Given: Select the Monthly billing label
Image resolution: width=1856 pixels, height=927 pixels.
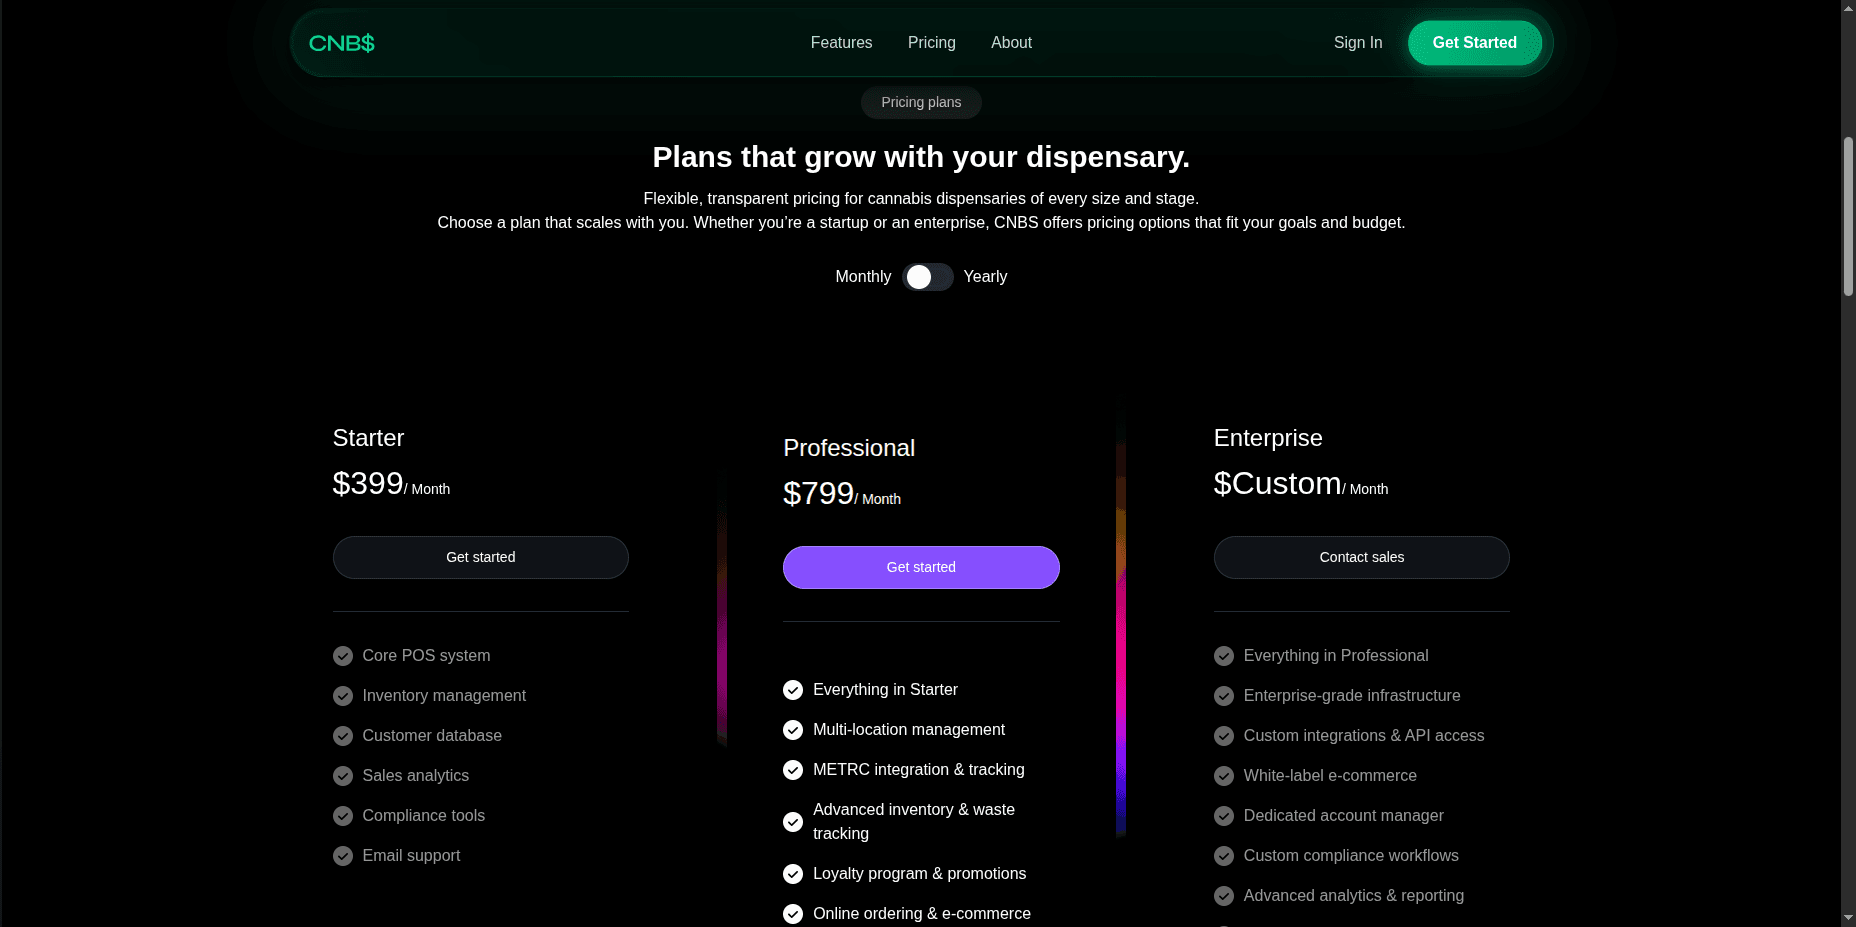Looking at the screenshot, I should click(x=863, y=277).
